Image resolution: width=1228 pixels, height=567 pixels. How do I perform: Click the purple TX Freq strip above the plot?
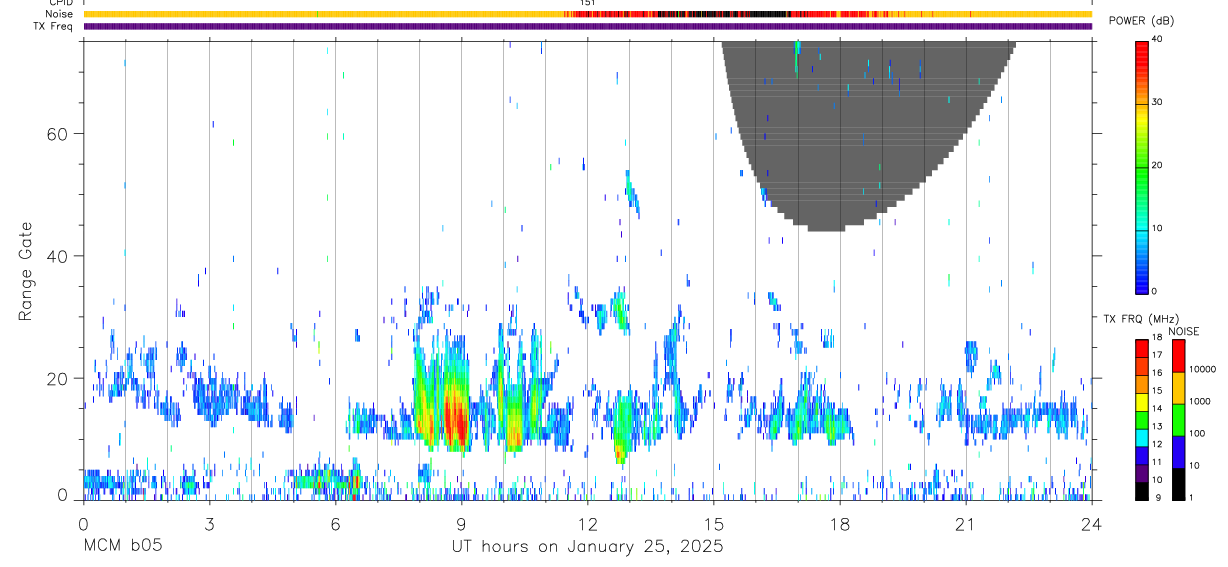pos(587,26)
